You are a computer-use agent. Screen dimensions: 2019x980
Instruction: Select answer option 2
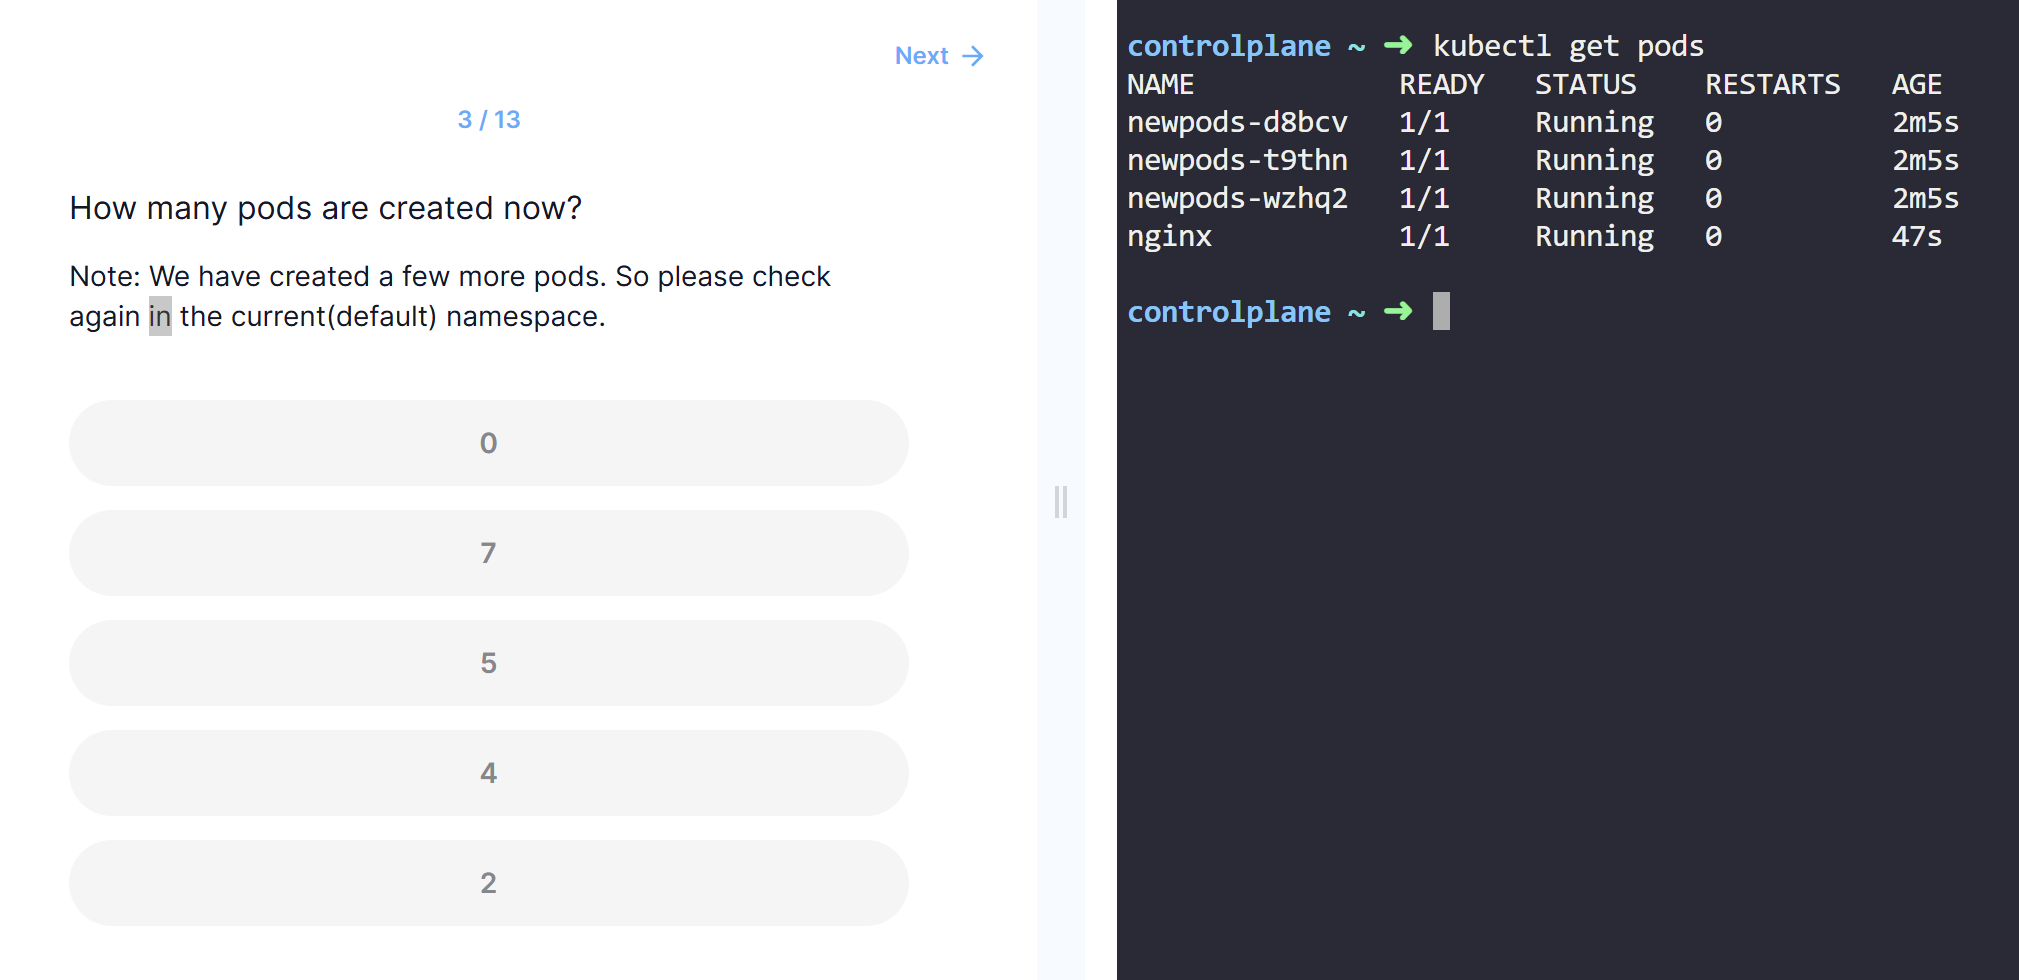tap(488, 883)
